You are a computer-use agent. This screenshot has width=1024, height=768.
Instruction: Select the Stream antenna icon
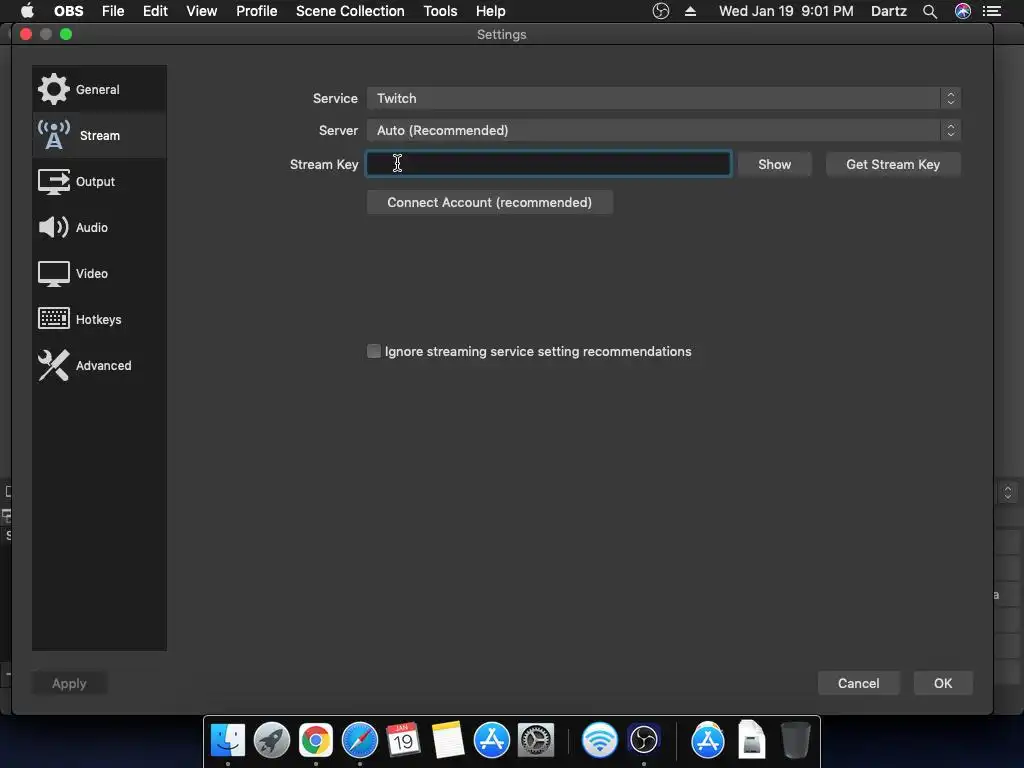point(54,135)
